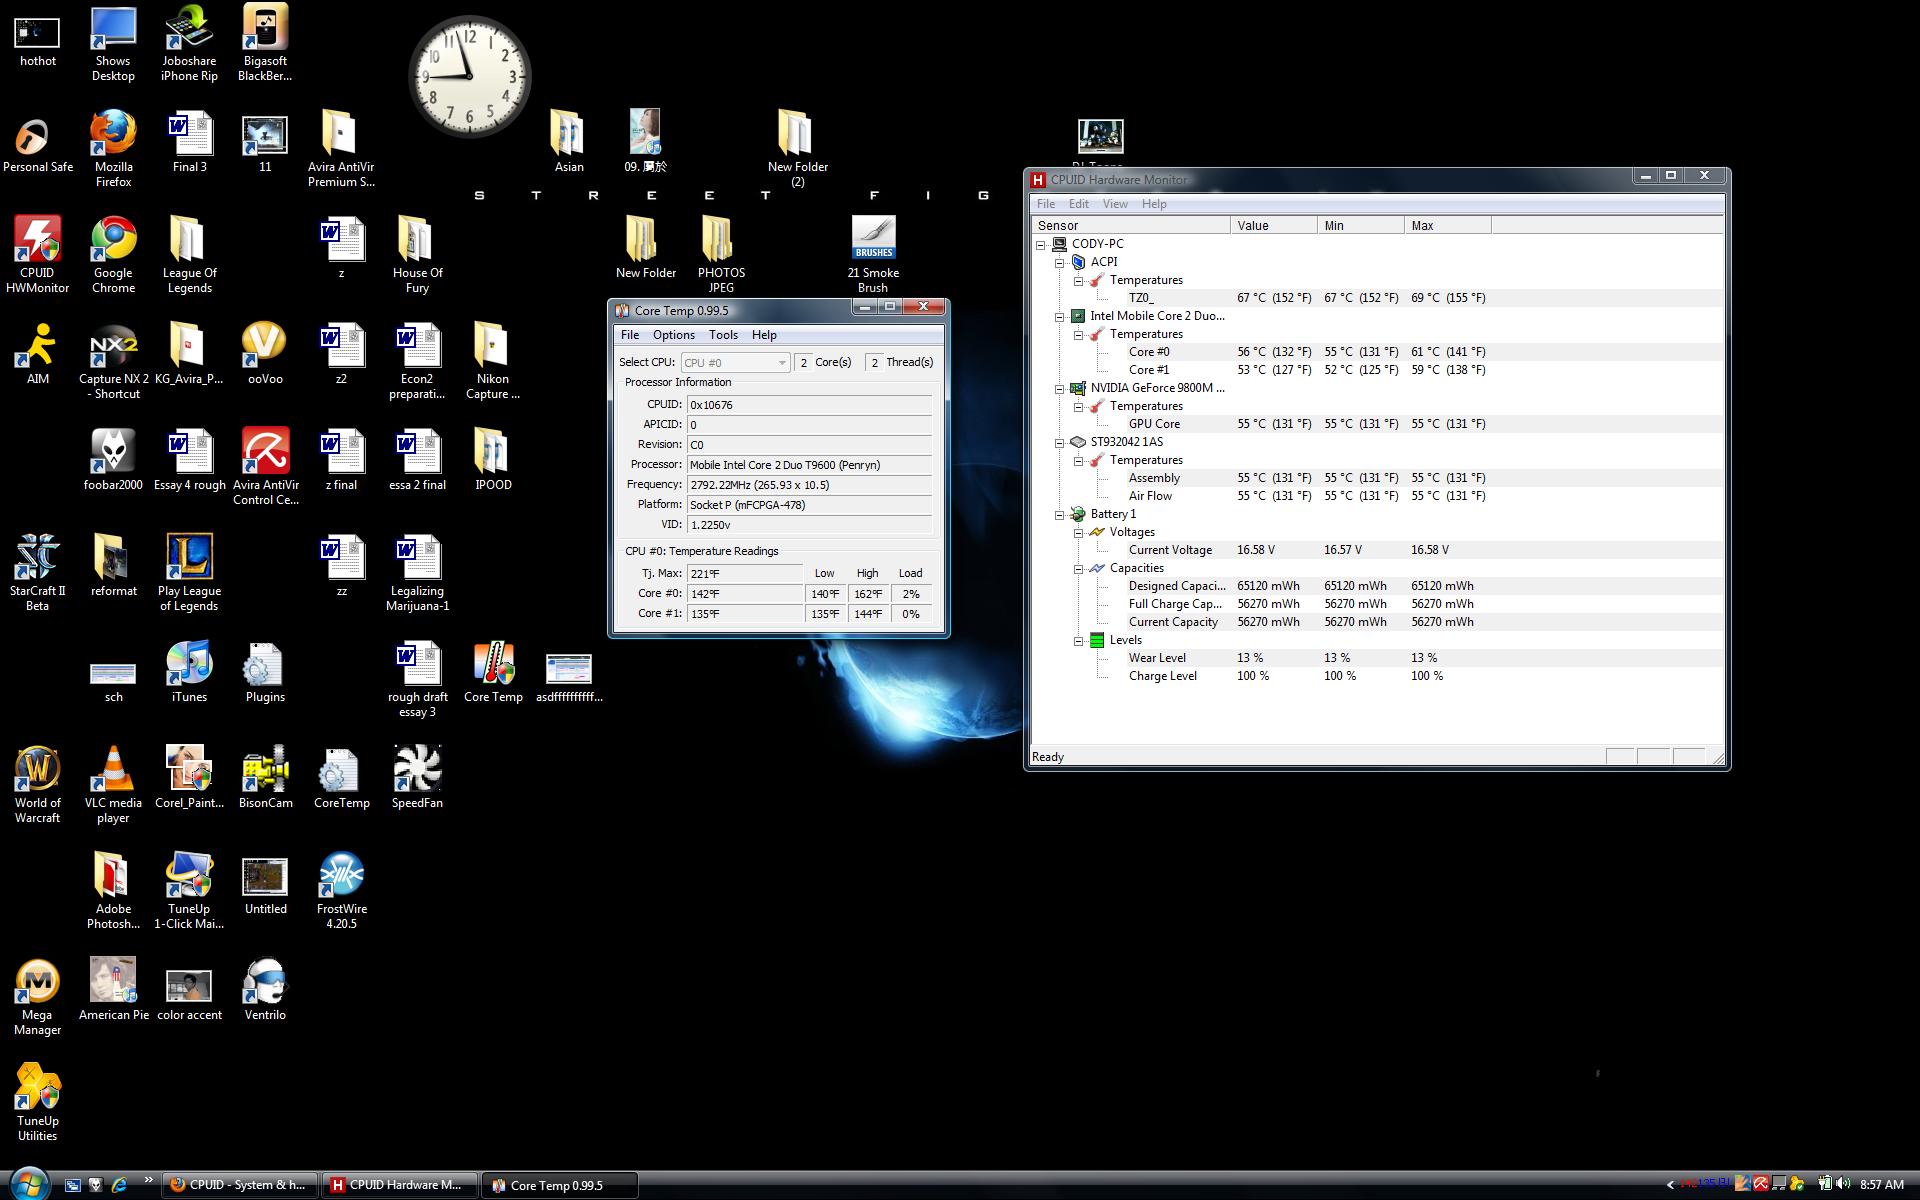Open the Select CPU dropdown in Core Temp

(x=736, y=362)
